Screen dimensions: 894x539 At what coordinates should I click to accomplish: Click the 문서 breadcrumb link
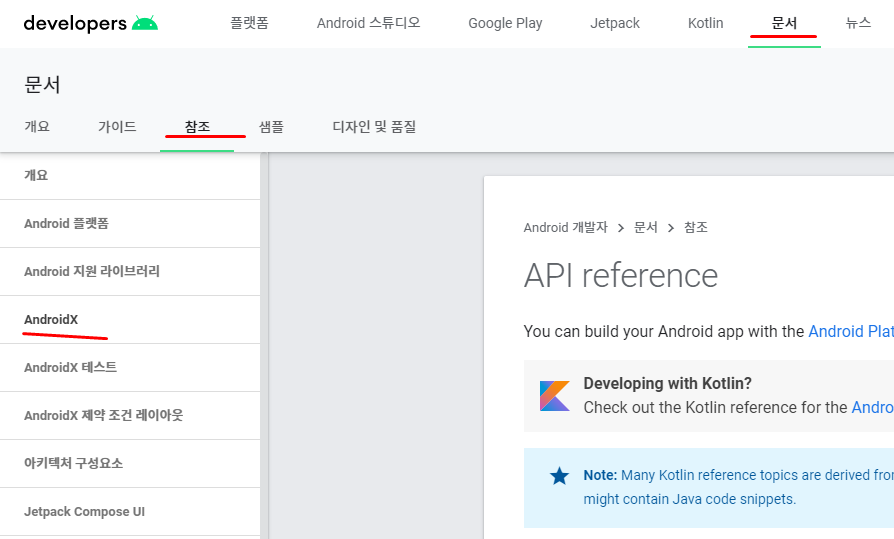[x=645, y=228]
